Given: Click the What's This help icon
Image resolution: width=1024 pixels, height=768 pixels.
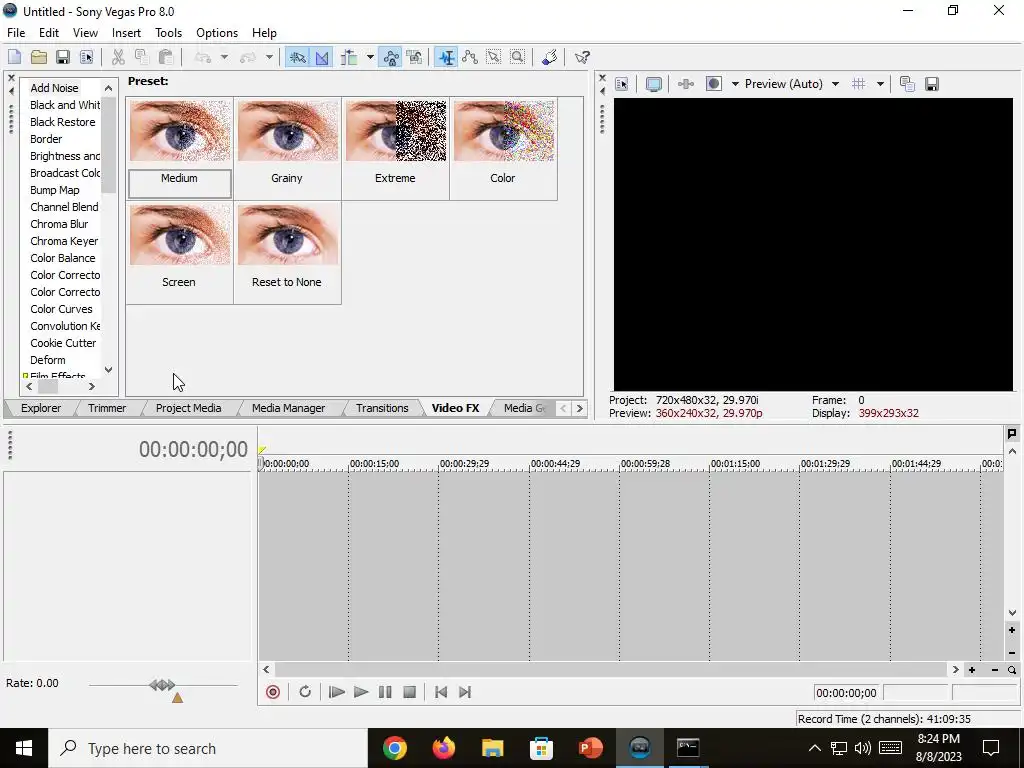Looking at the screenshot, I should tap(582, 57).
